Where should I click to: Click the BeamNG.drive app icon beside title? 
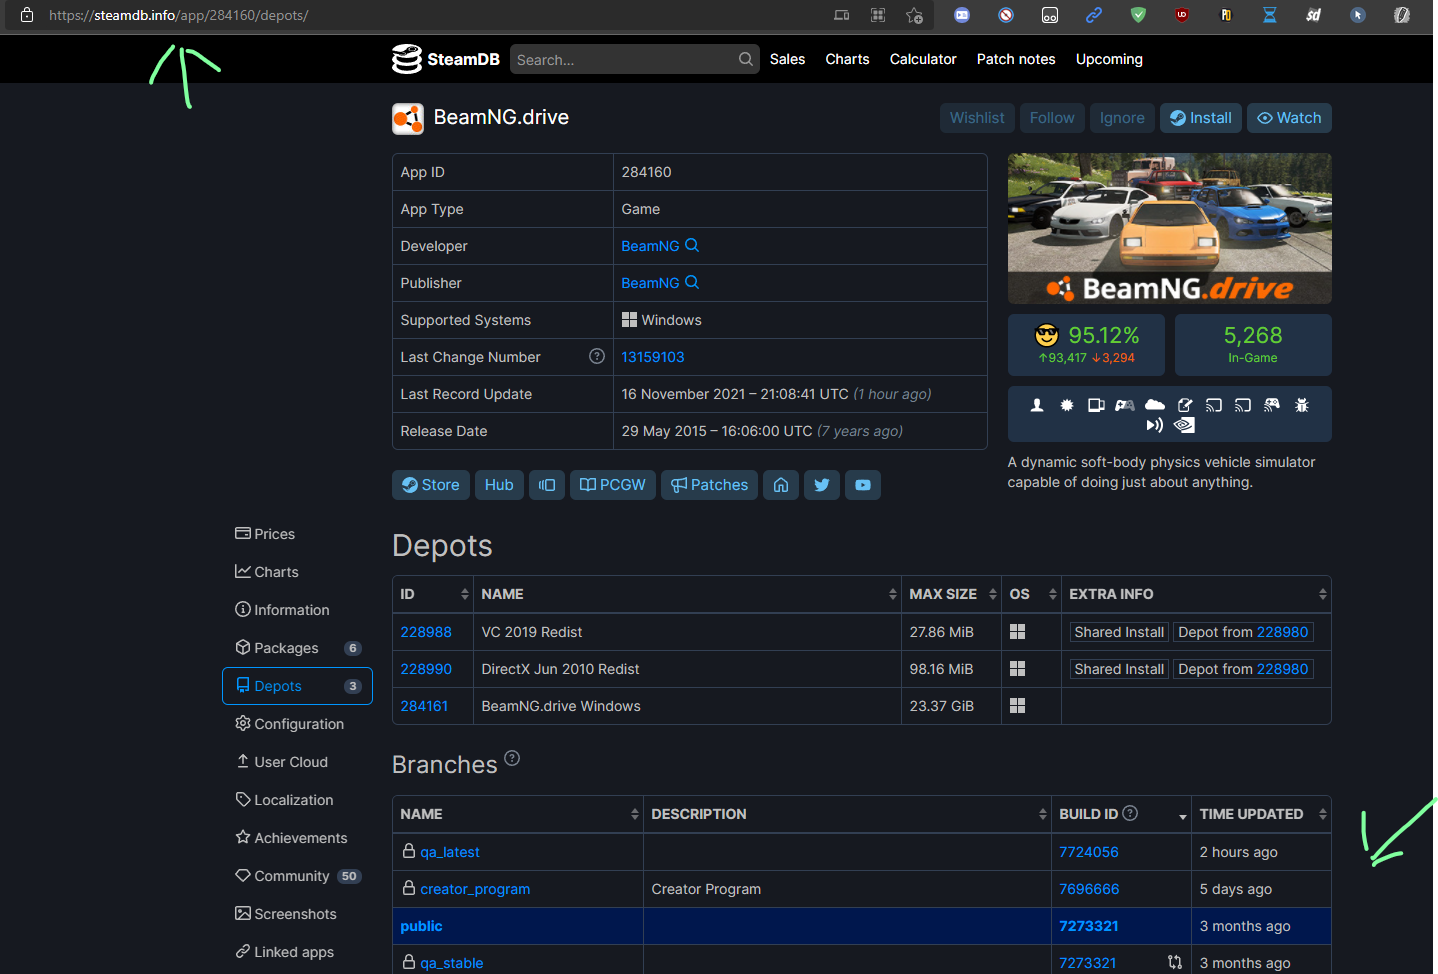click(408, 118)
